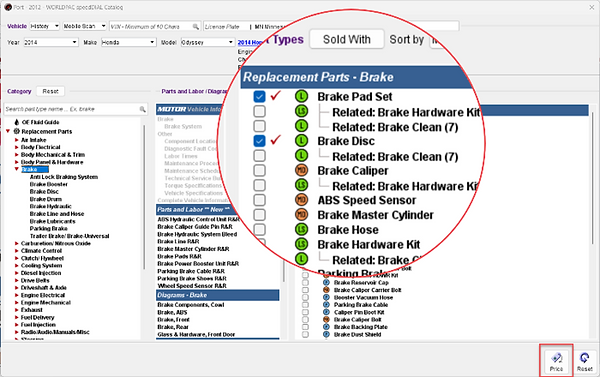This screenshot has height=377, width=600.
Task: Select Brake Booster subcategory
Action: (x=49, y=184)
